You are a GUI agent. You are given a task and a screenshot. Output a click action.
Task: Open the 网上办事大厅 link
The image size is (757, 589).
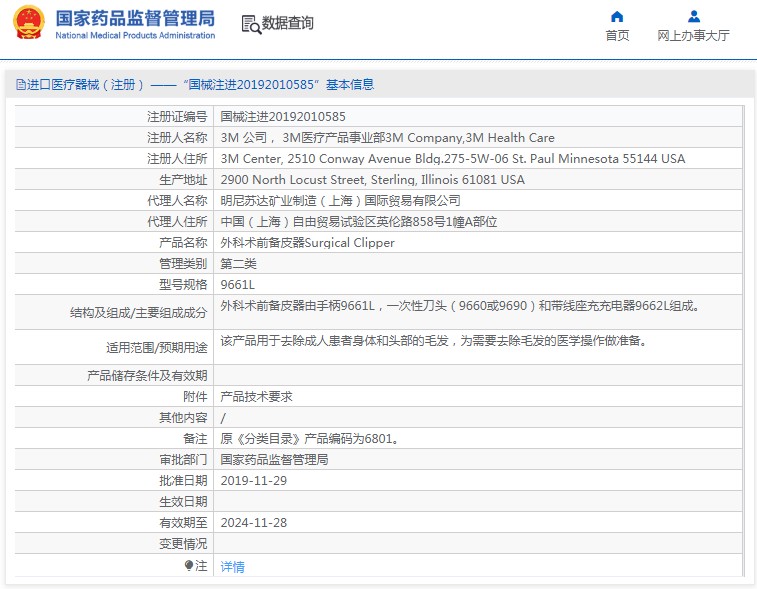tap(693, 35)
